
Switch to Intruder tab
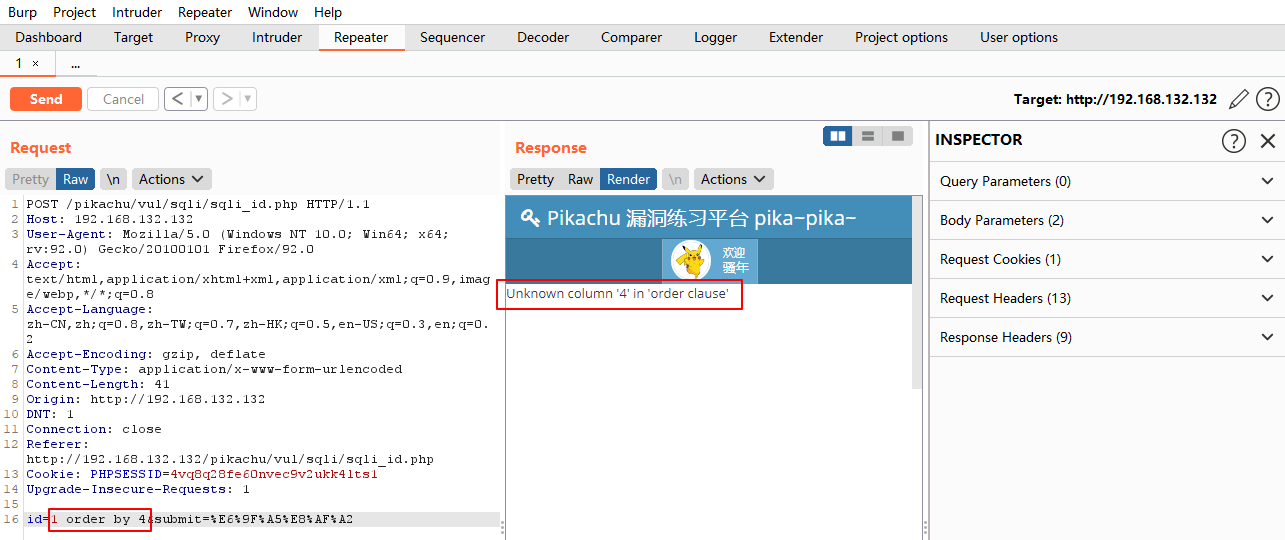277,37
